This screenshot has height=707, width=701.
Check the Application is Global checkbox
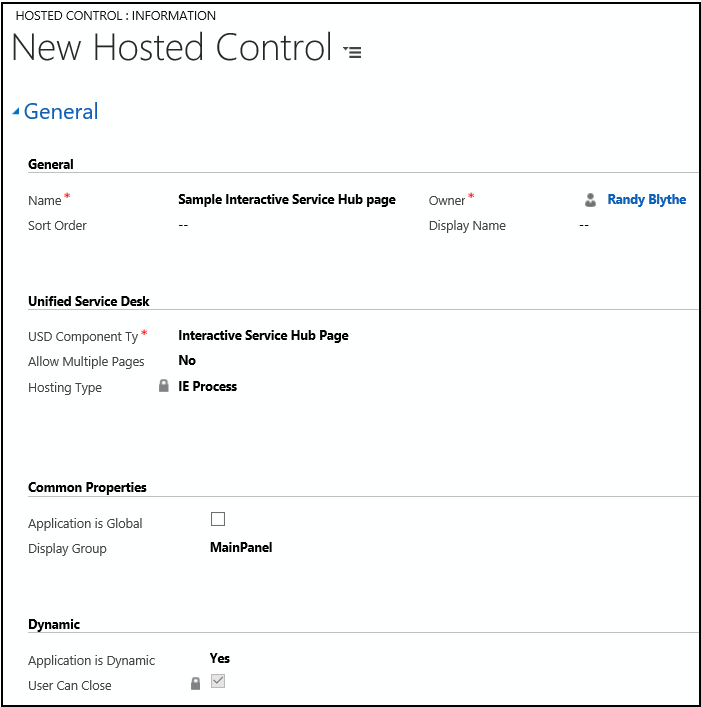click(218, 519)
